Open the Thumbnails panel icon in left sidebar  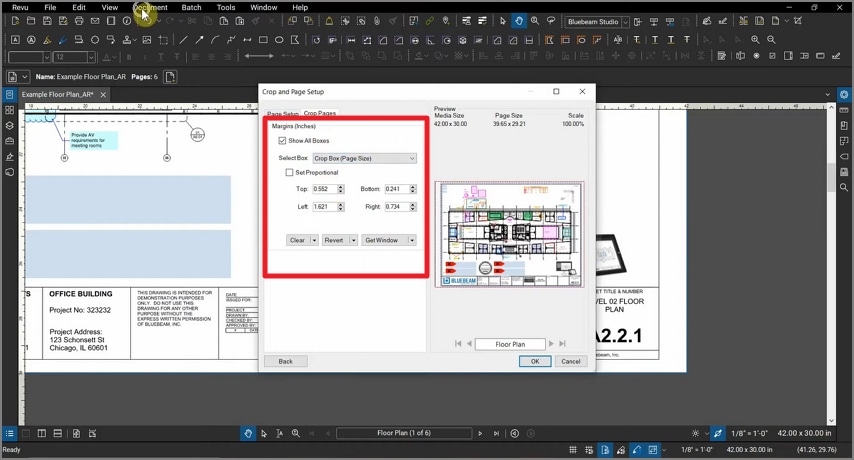[x=9, y=110]
